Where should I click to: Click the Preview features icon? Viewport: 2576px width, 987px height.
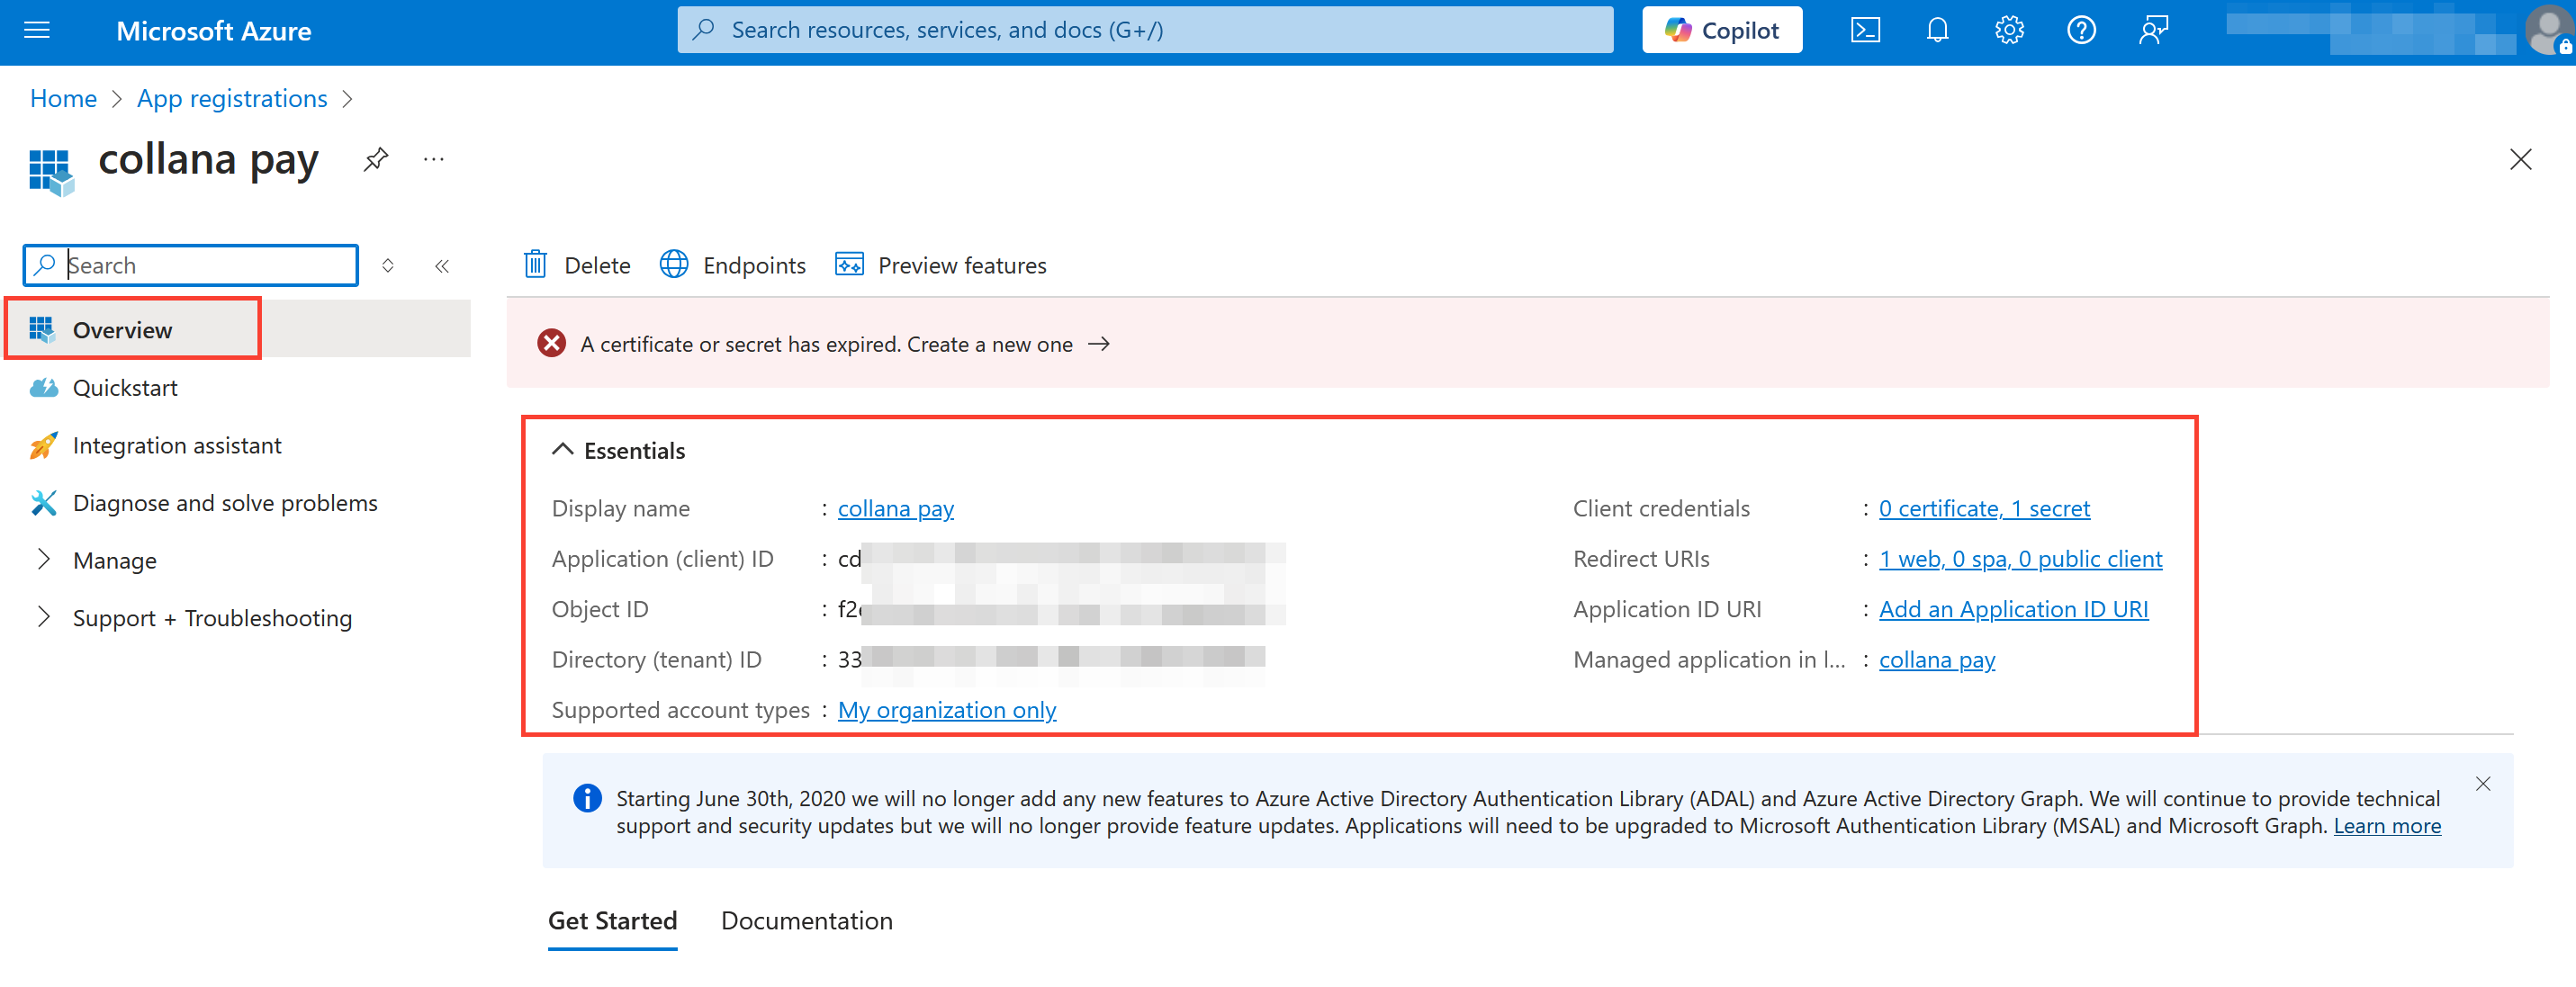click(x=849, y=264)
